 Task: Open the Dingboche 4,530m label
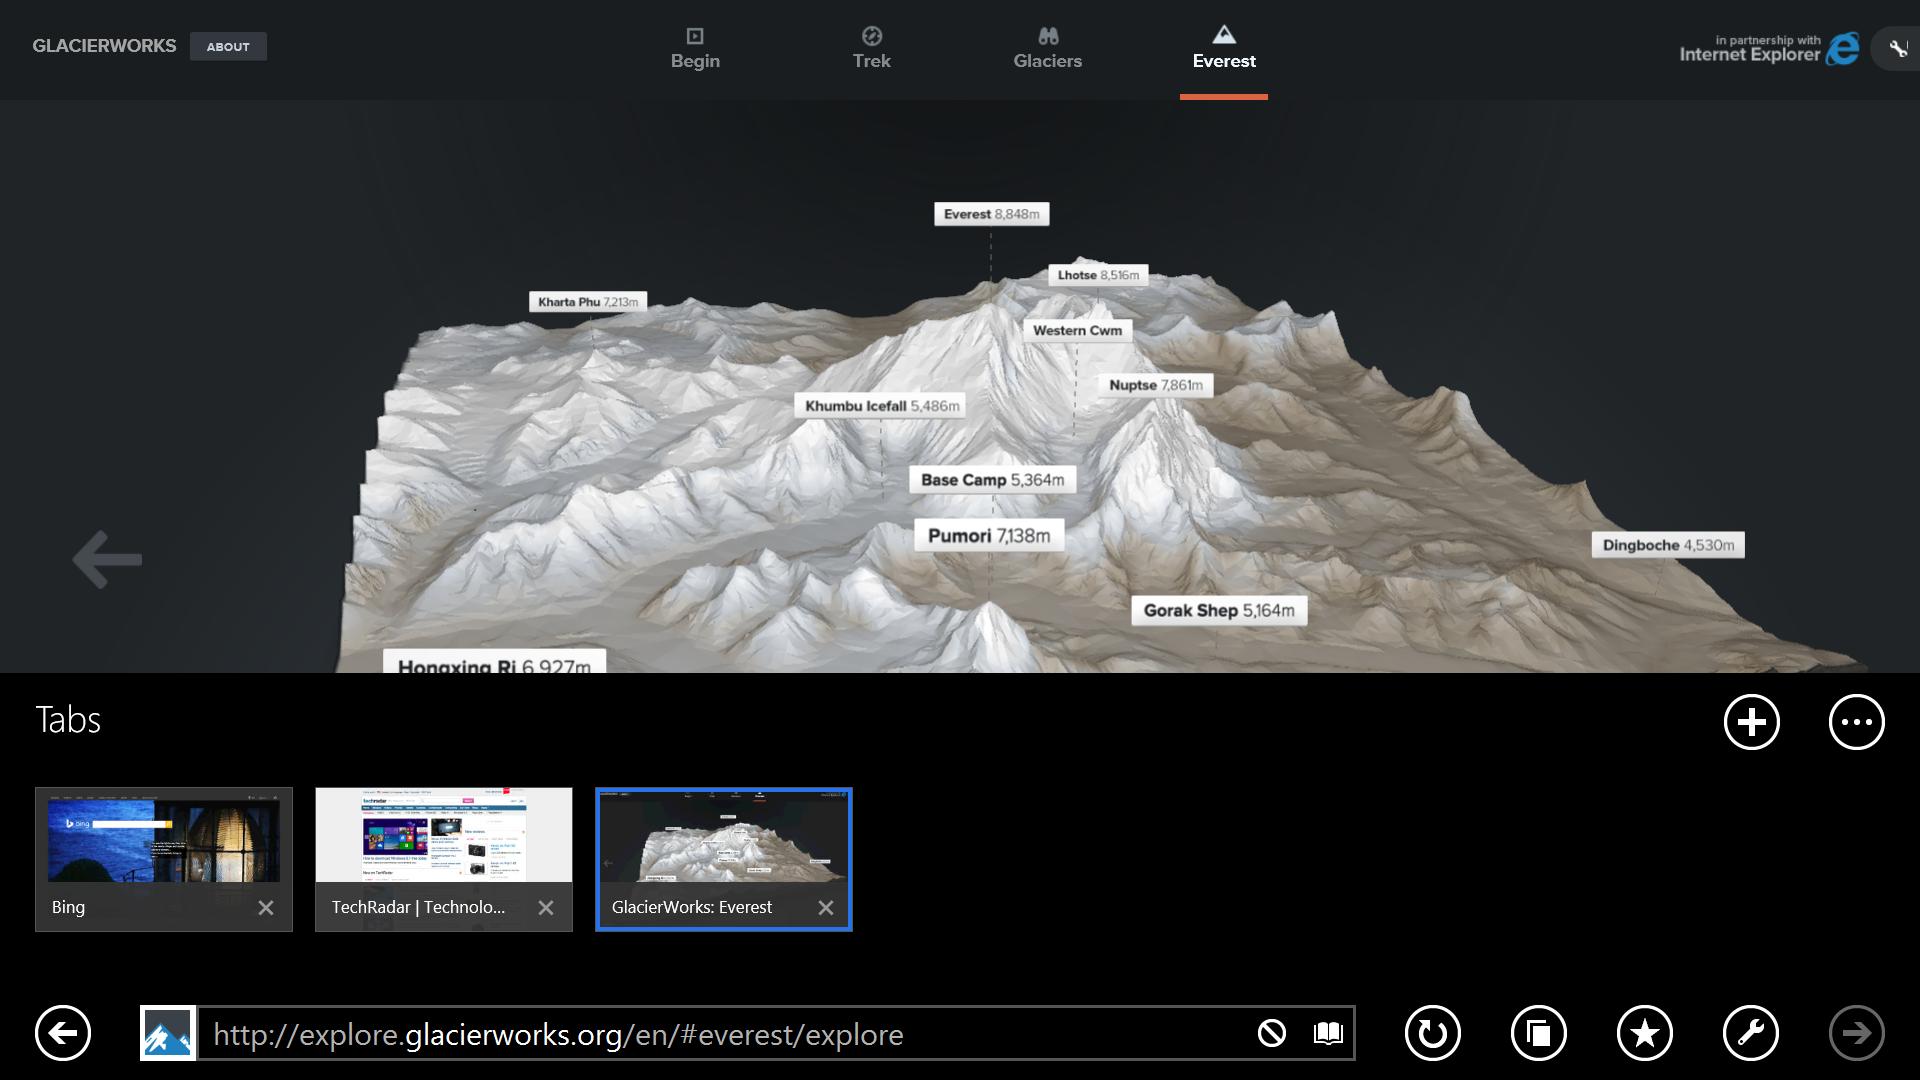point(1668,545)
